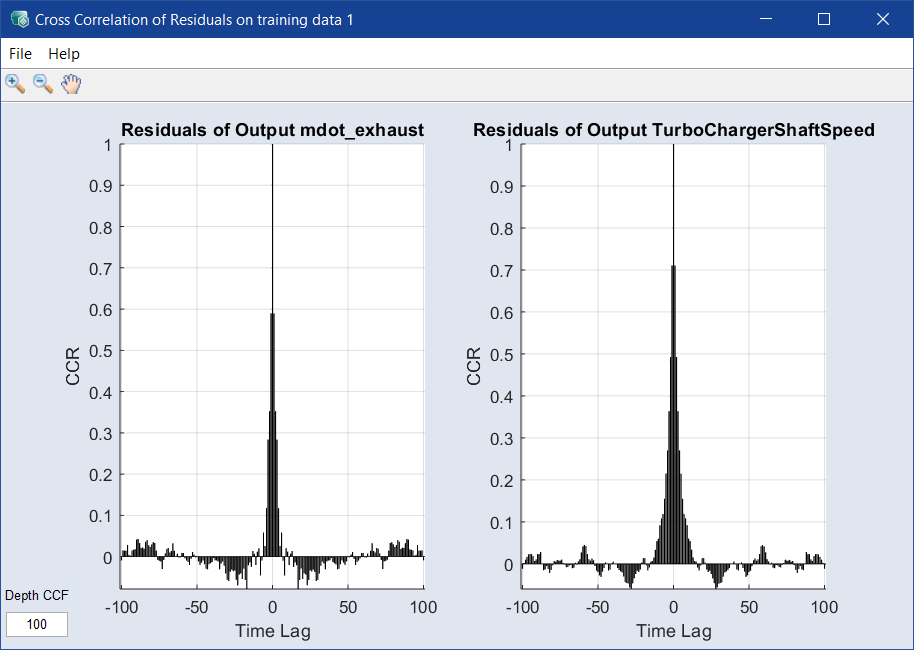Image resolution: width=914 pixels, height=650 pixels.
Task: Click the Depth CCF text label
Action: pos(37,596)
